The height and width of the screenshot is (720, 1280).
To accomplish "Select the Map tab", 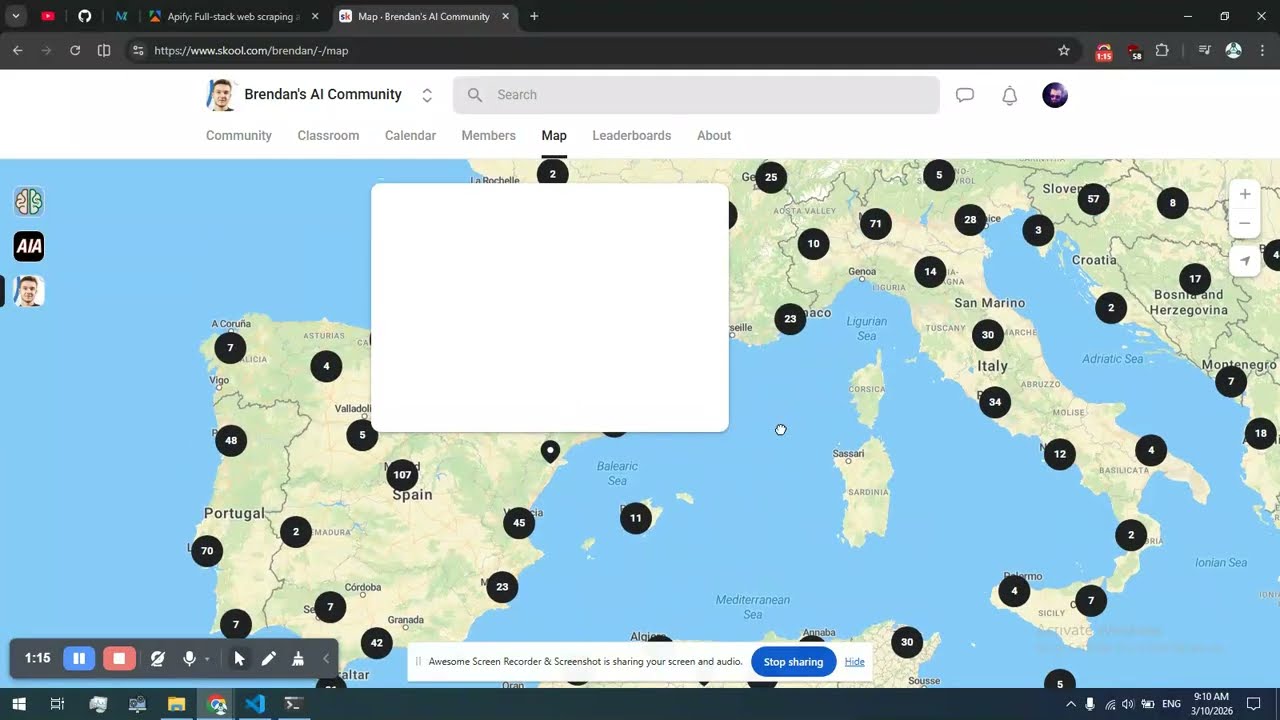I will tap(554, 135).
